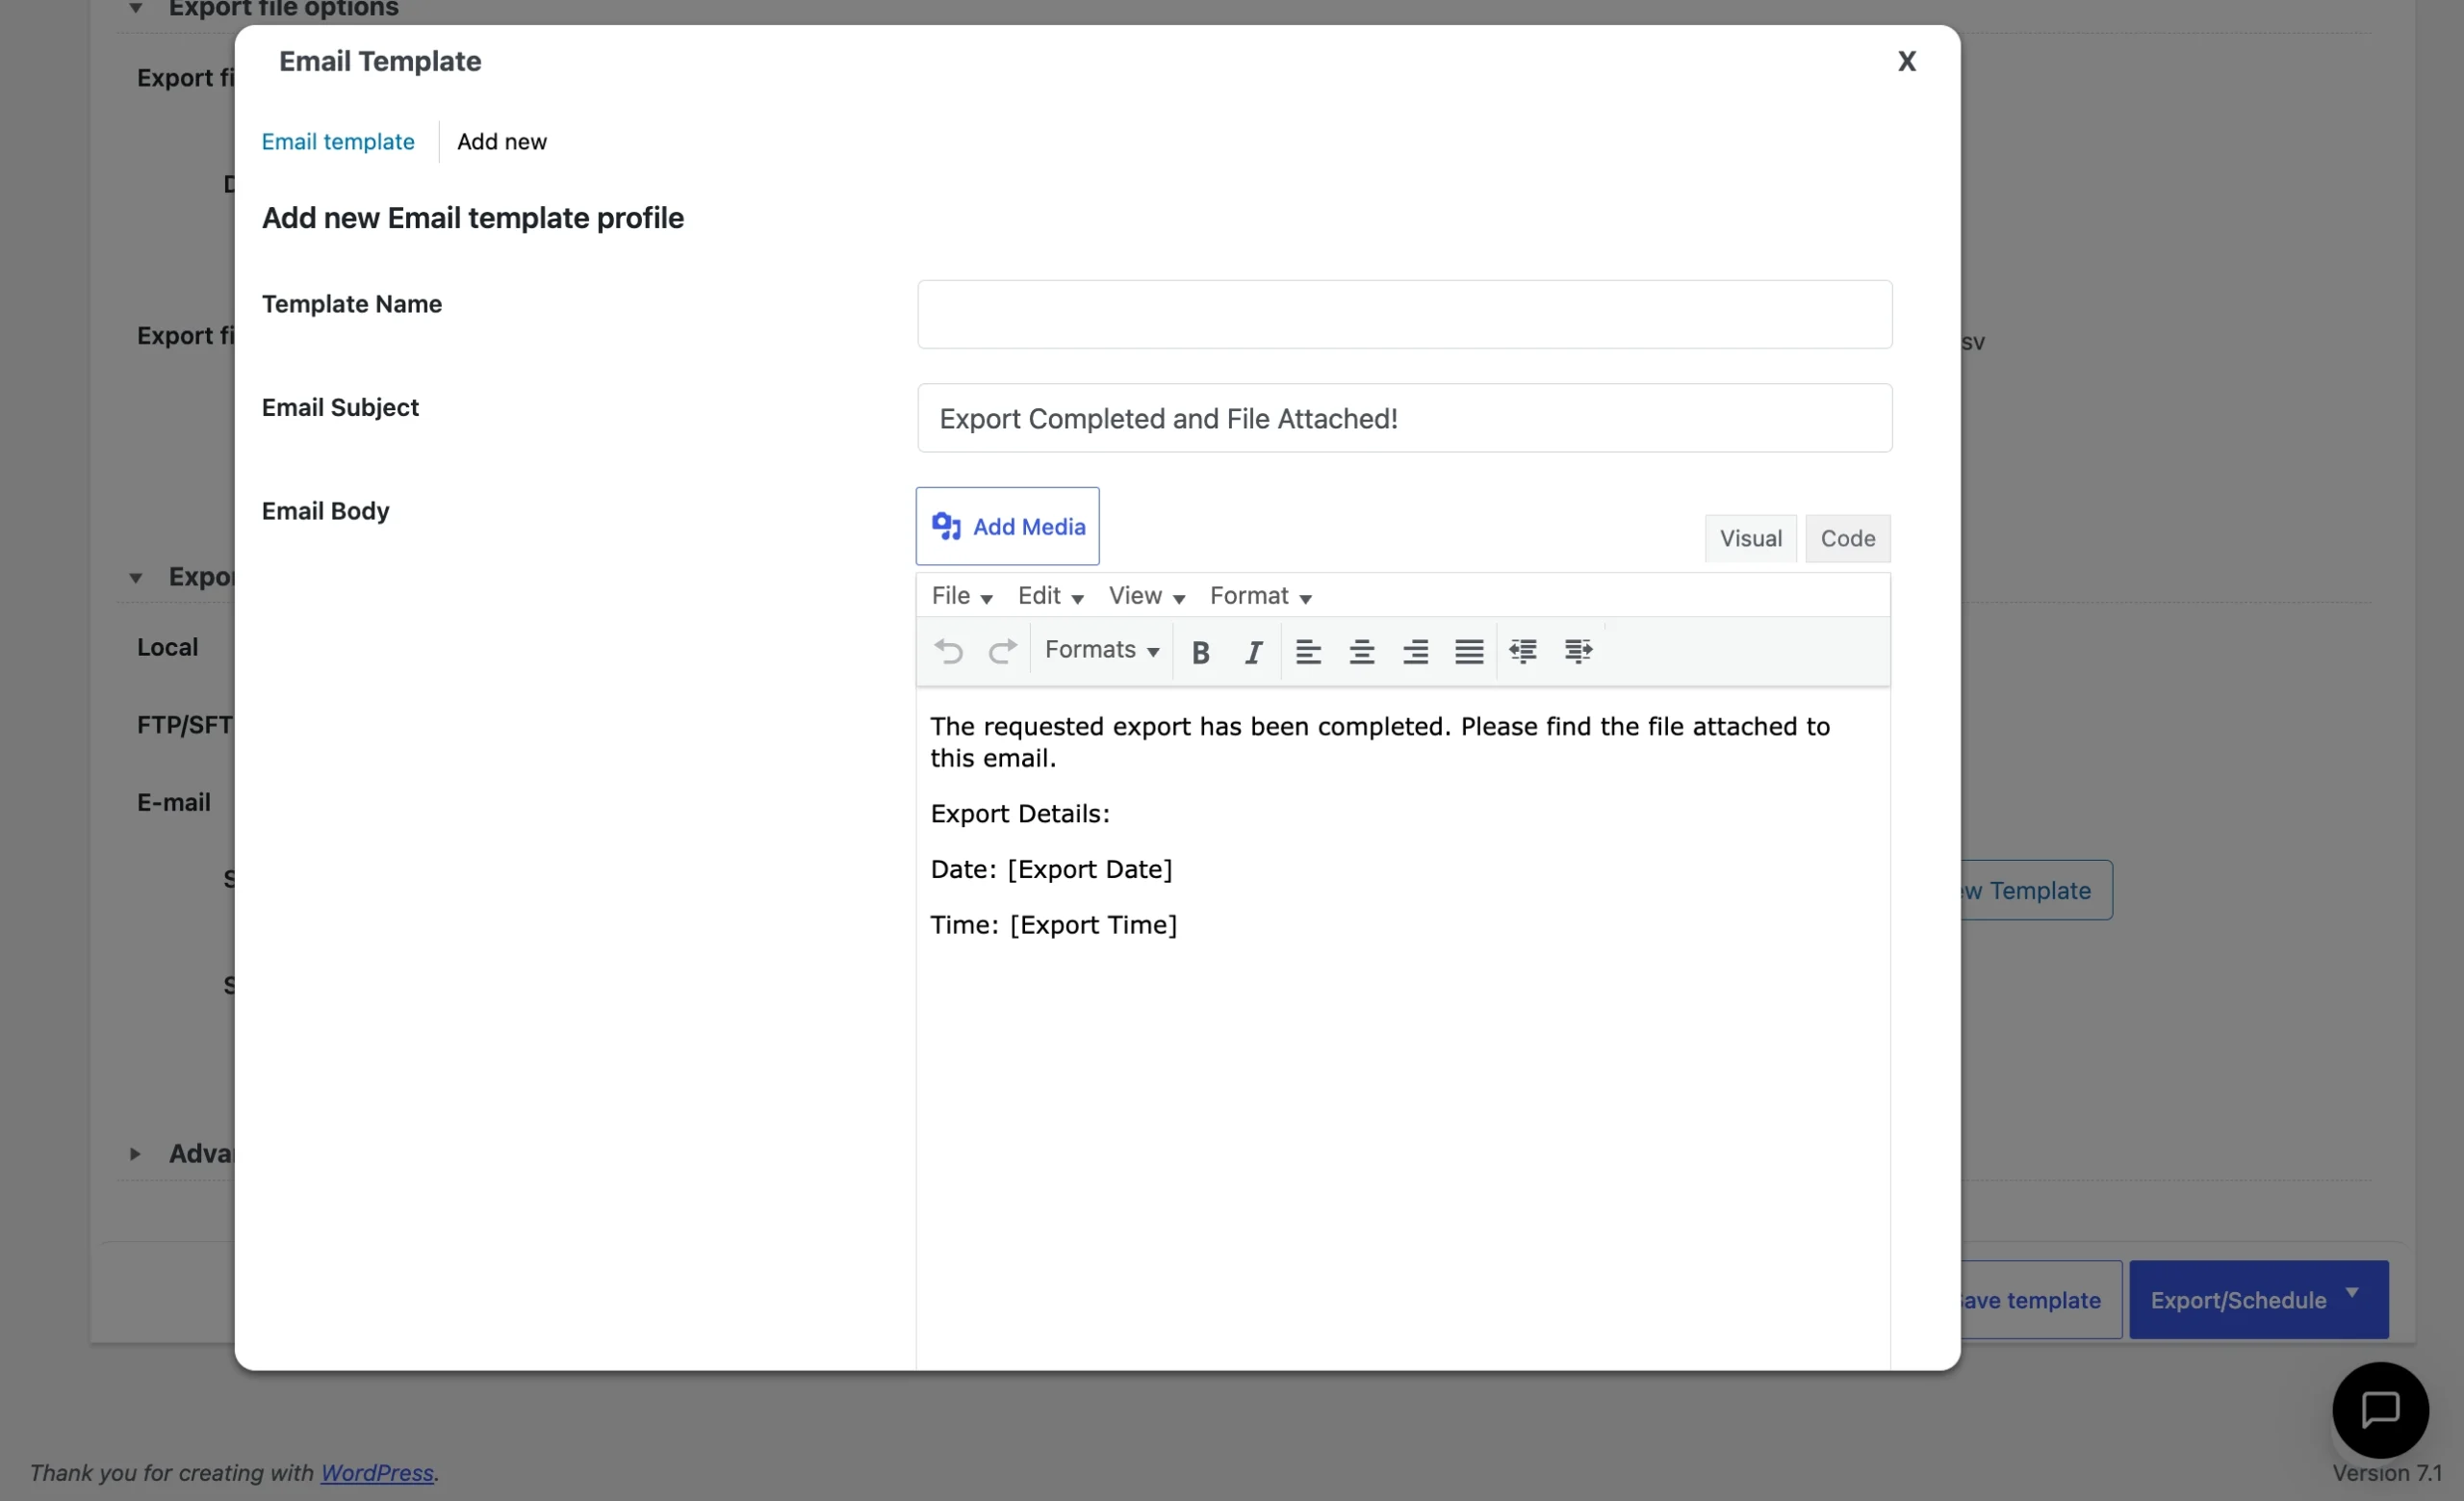Click the Redo arrow in editor toolbar

click(1002, 651)
